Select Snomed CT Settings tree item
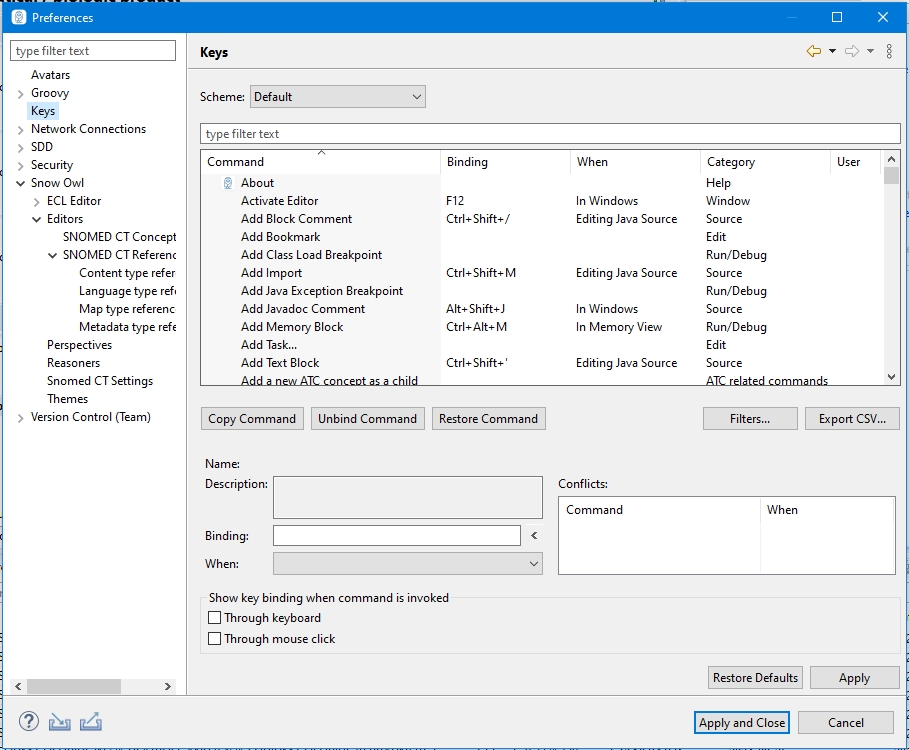The image size is (909, 750). [99, 381]
